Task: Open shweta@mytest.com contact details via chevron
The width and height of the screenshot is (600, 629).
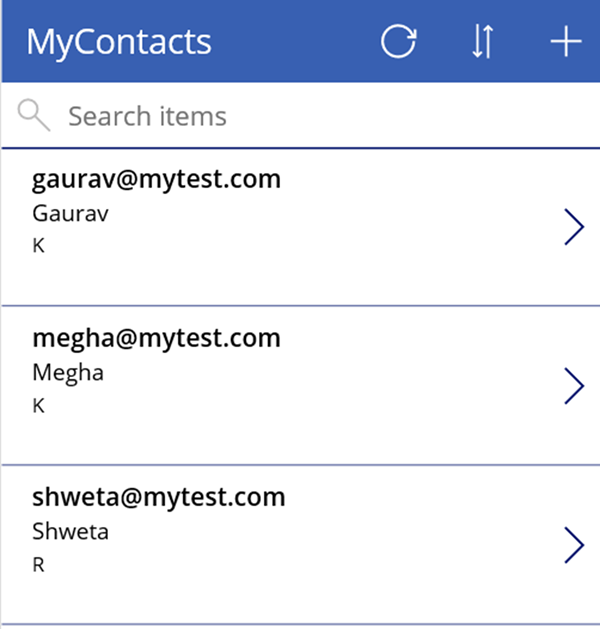Action: click(573, 545)
